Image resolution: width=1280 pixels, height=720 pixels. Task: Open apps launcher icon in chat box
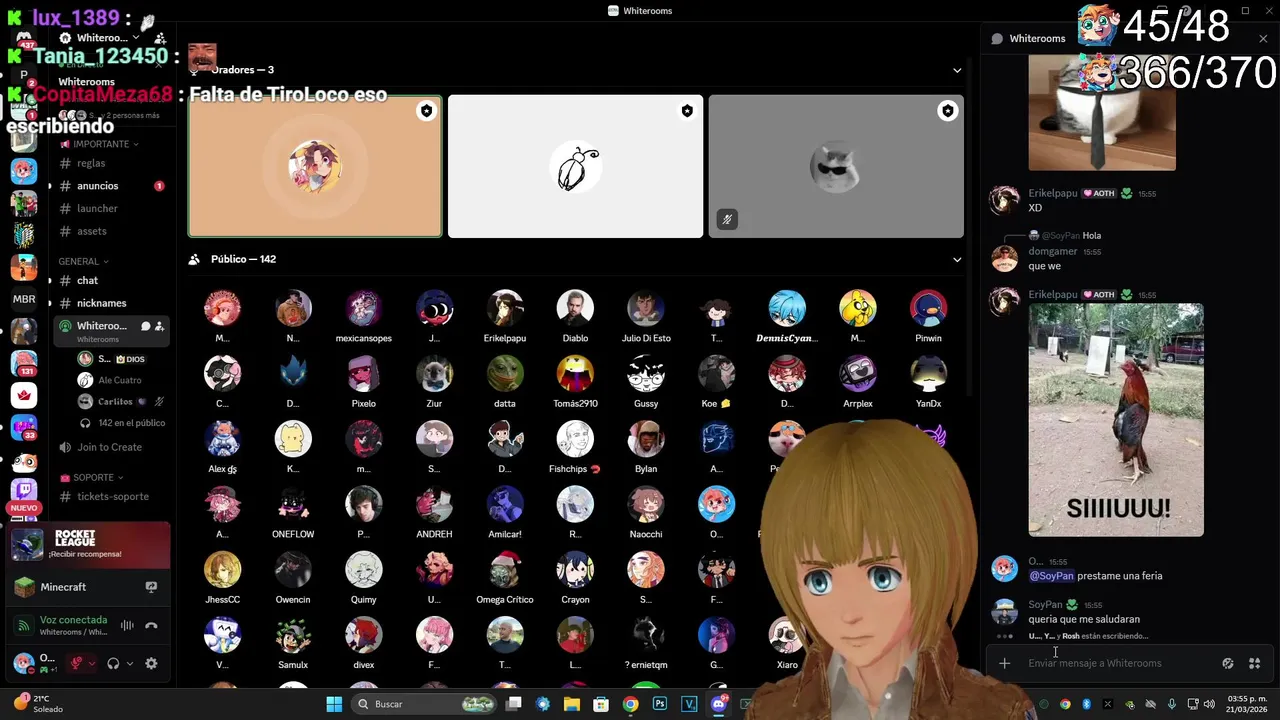[1254, 663]
